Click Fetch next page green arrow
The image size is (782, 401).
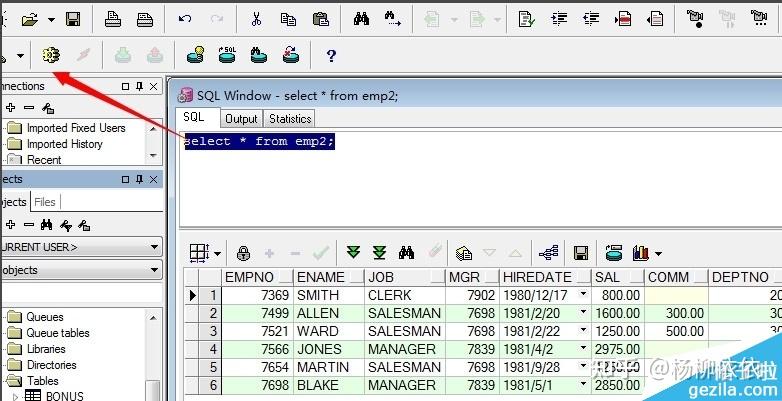click(x=353, y=252)
